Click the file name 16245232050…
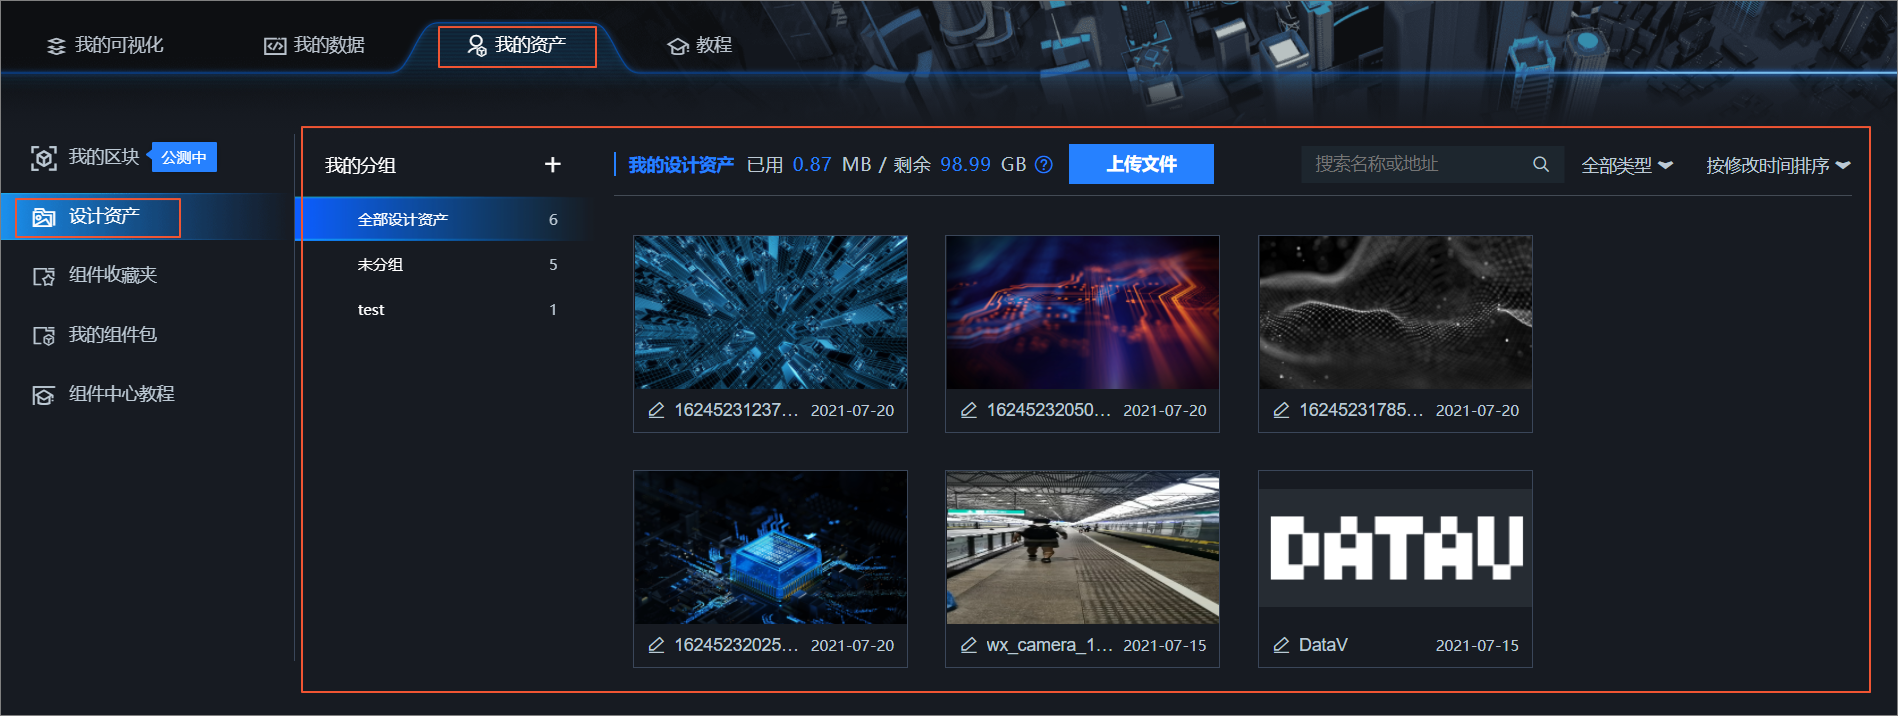Viewport: 1898px width, 716px height. point(1048,410)
